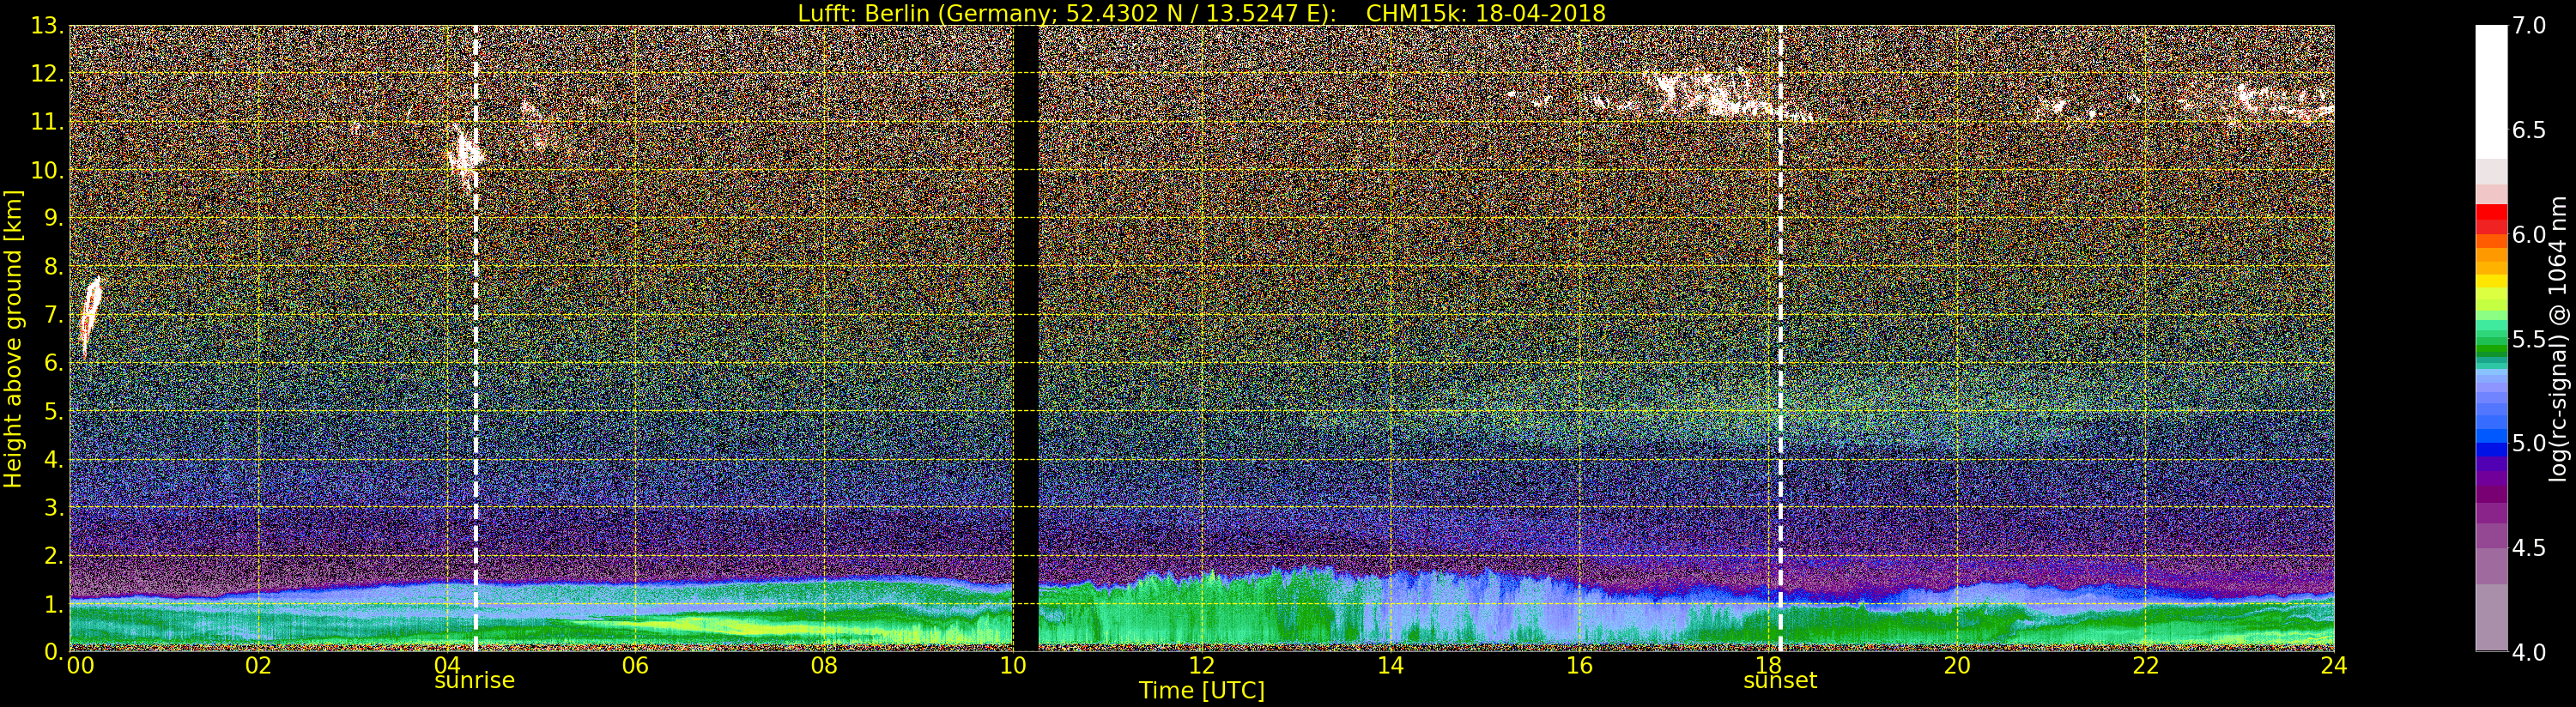This screenshot has width=2576, height=707.
Task: Select the height axis tick '11.'
Action: coord(48,123)
